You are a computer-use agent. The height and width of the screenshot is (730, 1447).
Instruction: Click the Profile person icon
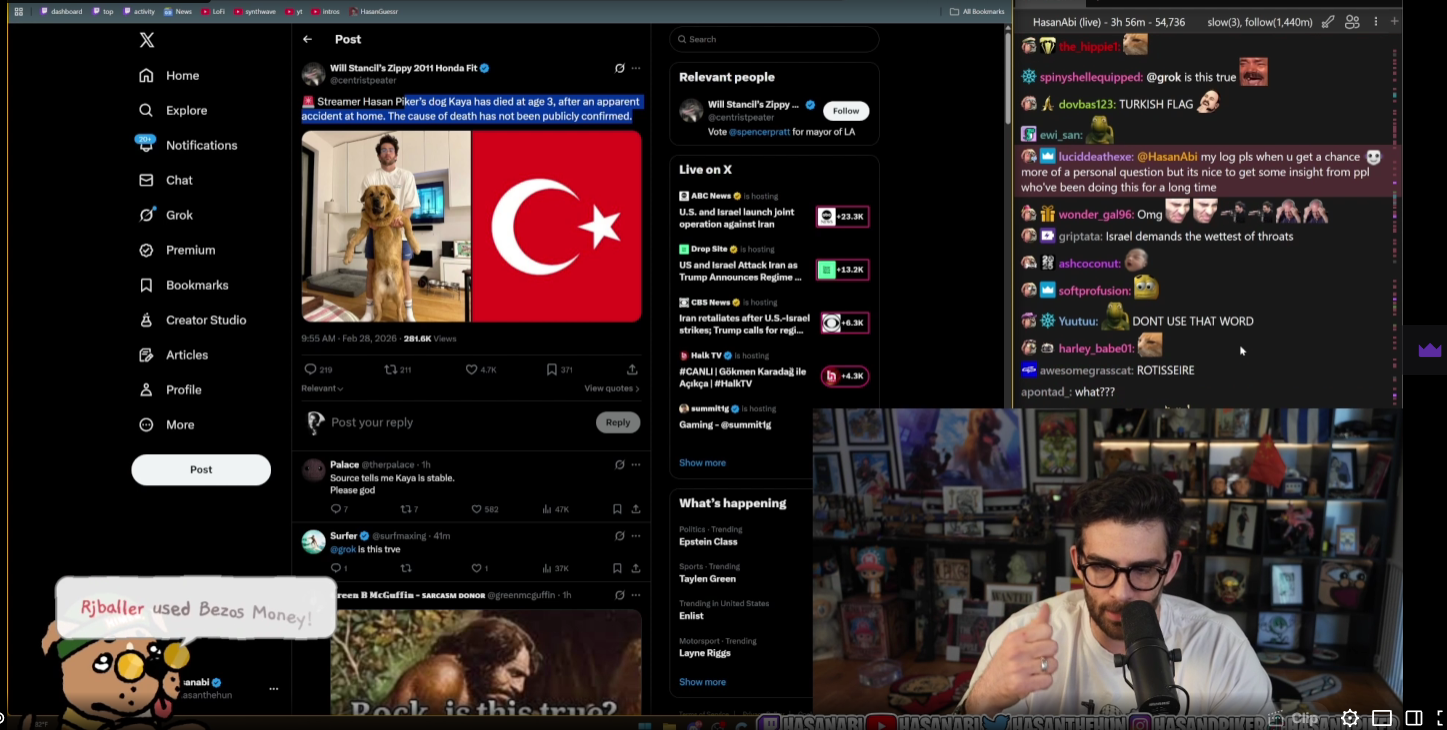pos(146,391)
